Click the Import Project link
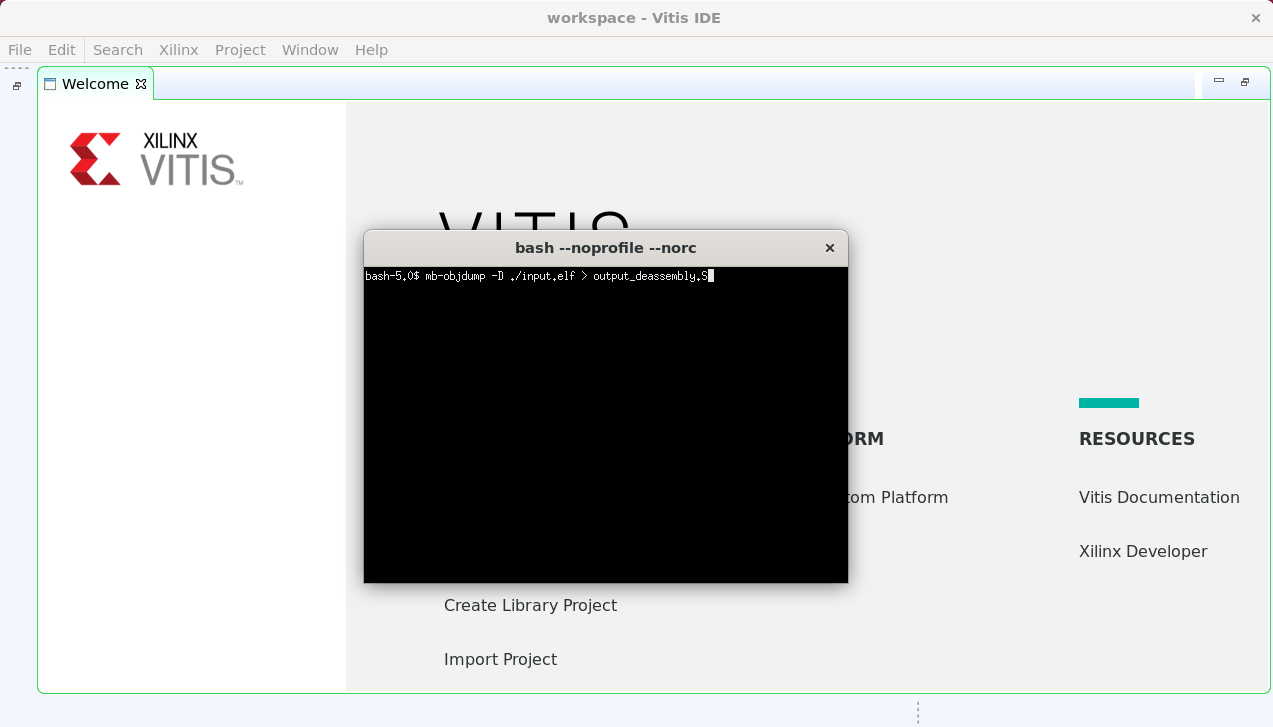This screenshot has width=1273, height=727. 500,659
